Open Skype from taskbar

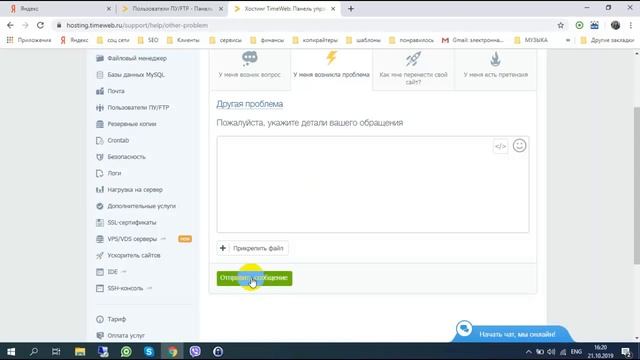[x=149, y=351]
